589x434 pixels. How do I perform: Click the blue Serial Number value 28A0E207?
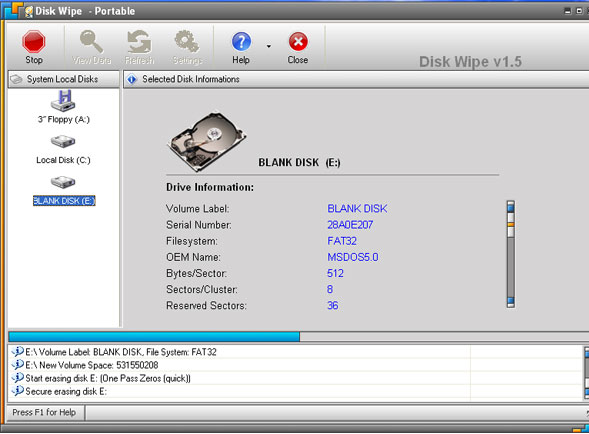point(350,225)
